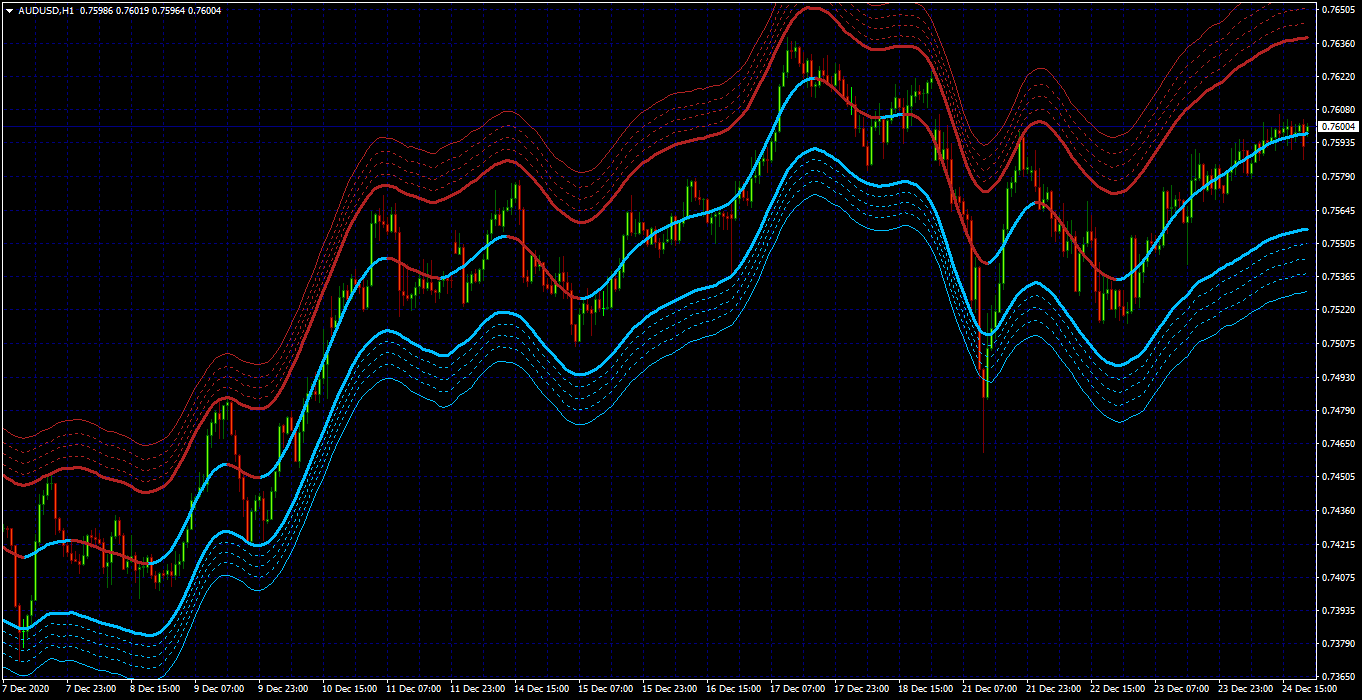Click the 0.76080 price scale label

coord(1339,110)
